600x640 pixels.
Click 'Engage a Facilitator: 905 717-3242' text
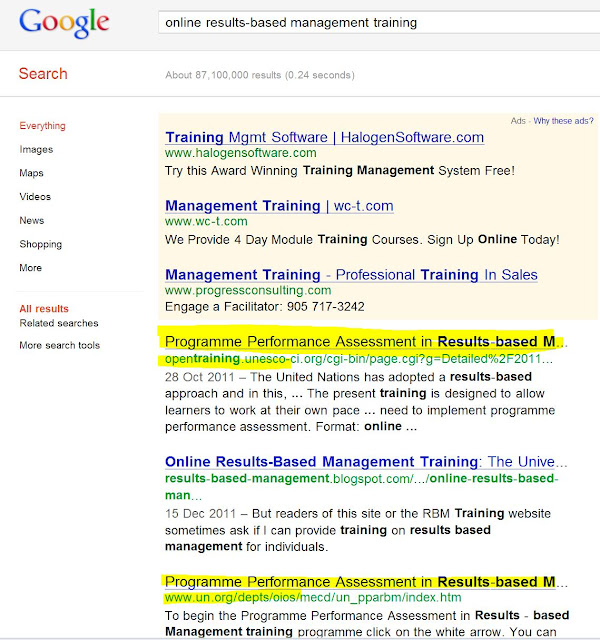click(264, 307)
